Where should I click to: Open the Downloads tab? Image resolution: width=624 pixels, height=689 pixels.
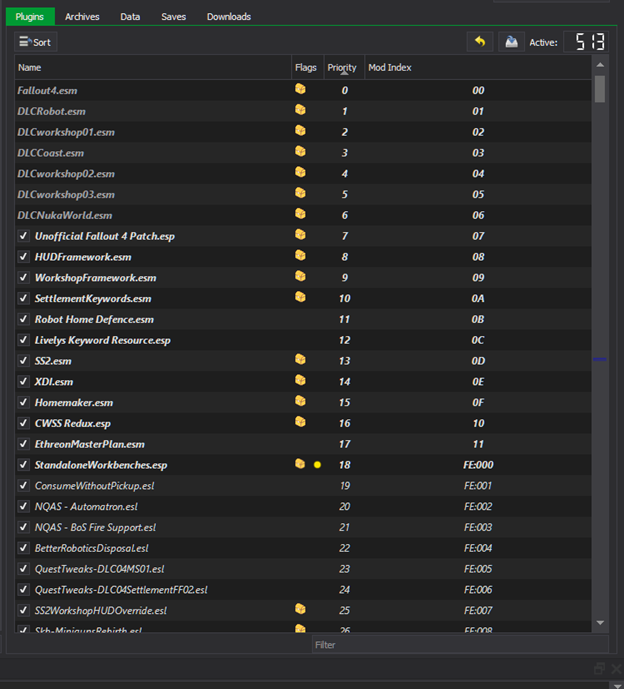(x=229, y=17)
